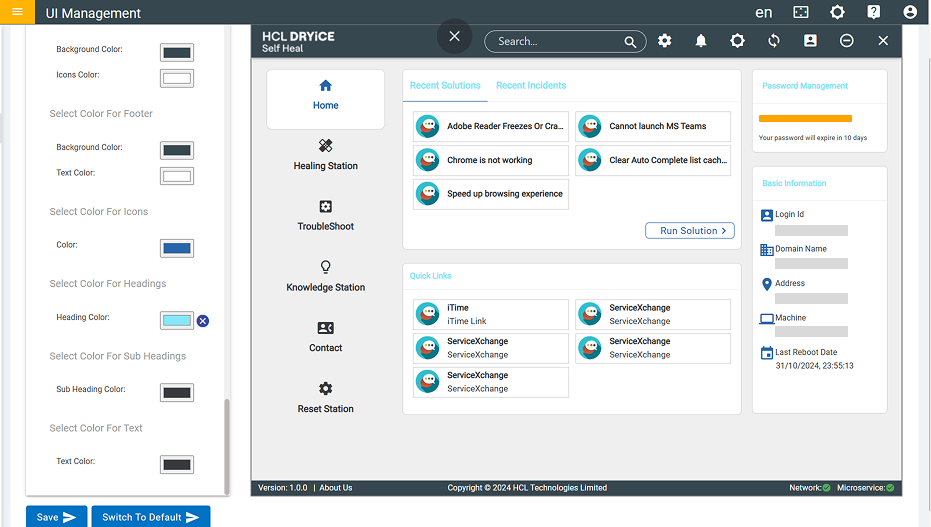Screen dimensions: 931x527
Task: Open the iTime quick link
Action: pyautogui.click(x=491, y=315)
